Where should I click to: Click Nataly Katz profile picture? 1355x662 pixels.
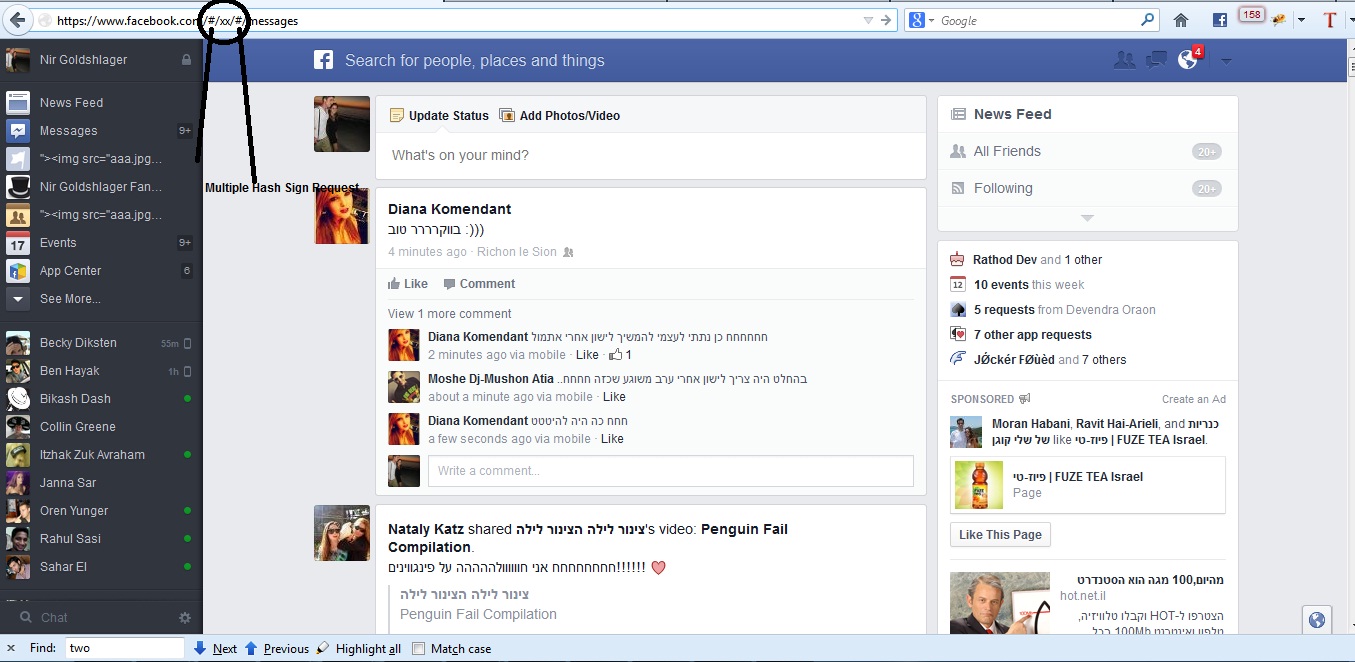pos(342,533)
